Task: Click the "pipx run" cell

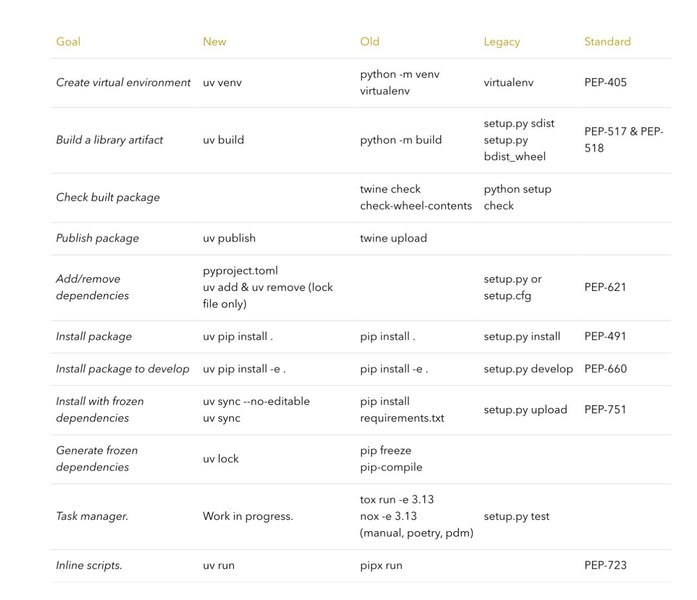Action: click(x=383, y=565)
